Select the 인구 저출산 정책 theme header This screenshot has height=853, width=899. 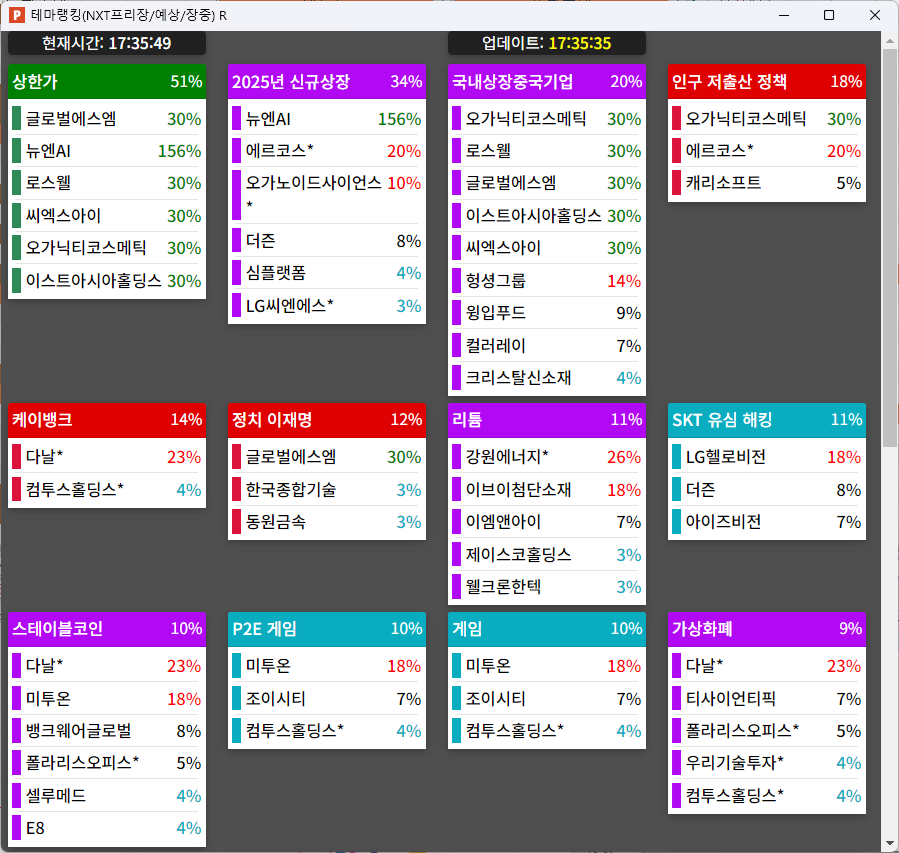click(x=767, y=81)
